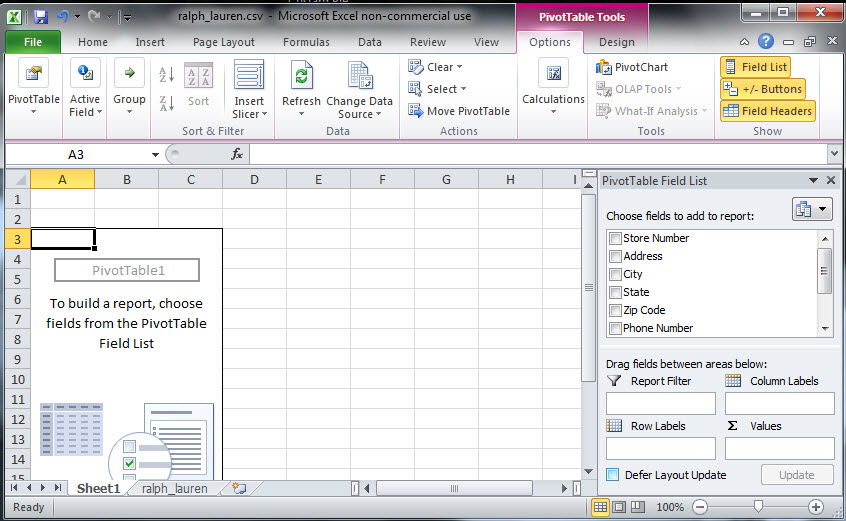Open the Undo history dropdown arrow
This screenshot has height=521, width=846.
coord(77,17)
